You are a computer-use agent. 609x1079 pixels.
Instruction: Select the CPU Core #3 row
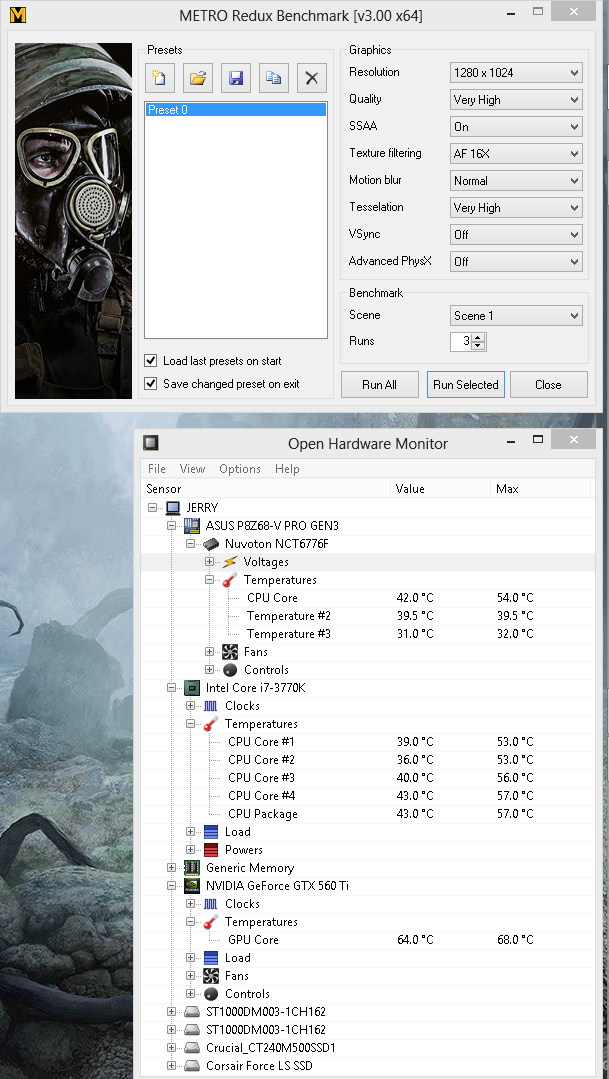coord(368,778)
